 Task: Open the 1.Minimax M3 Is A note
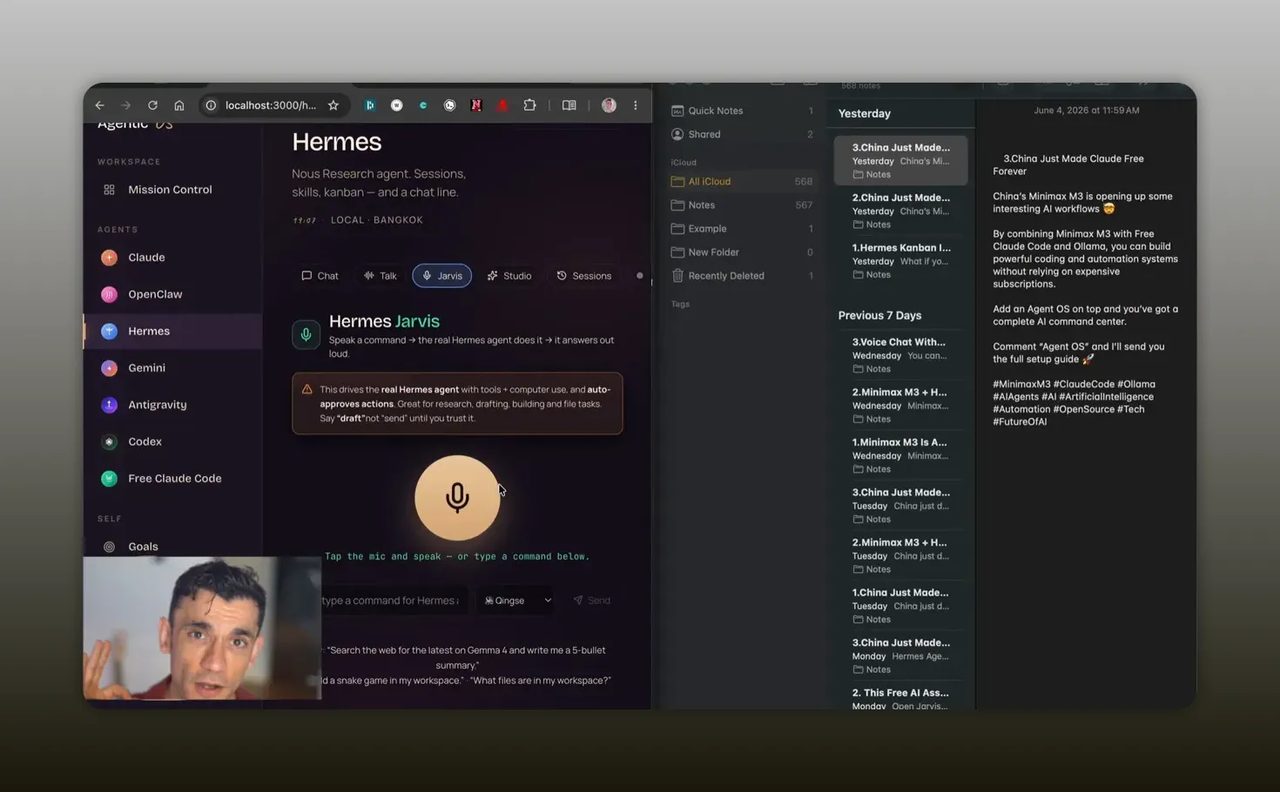point(901,455)
